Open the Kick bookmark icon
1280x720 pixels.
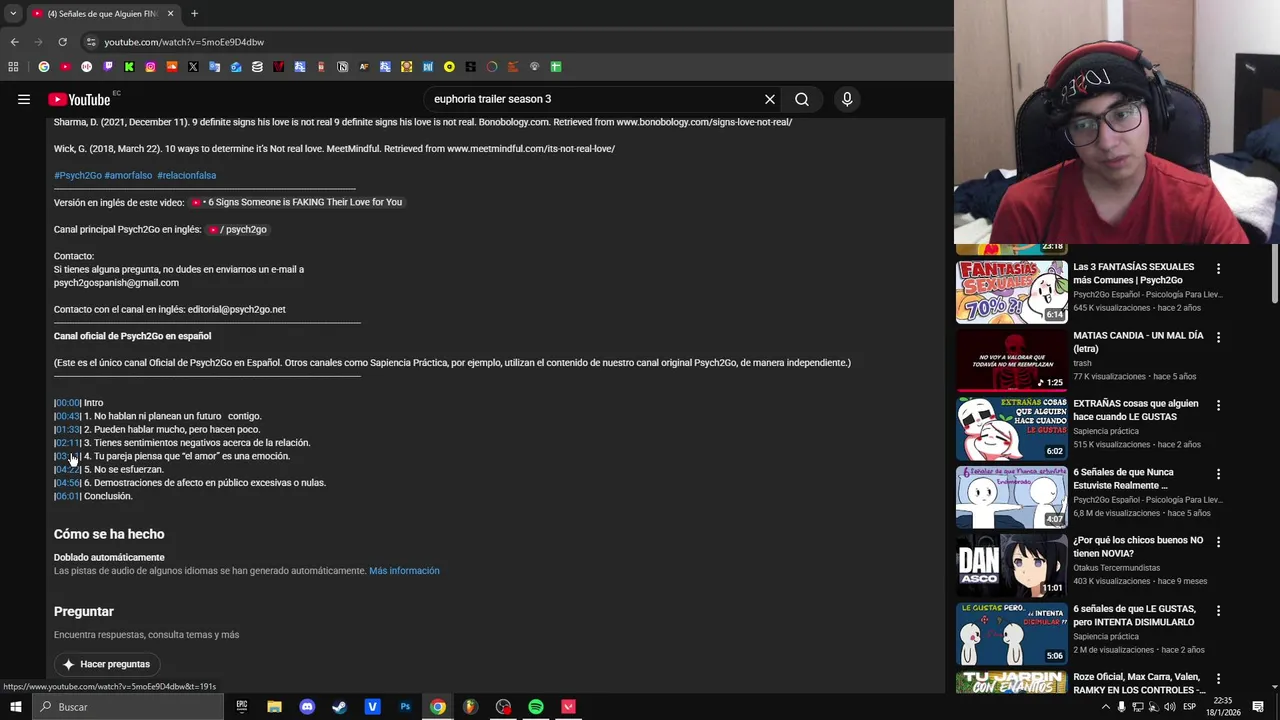click(x=129, y=67)
